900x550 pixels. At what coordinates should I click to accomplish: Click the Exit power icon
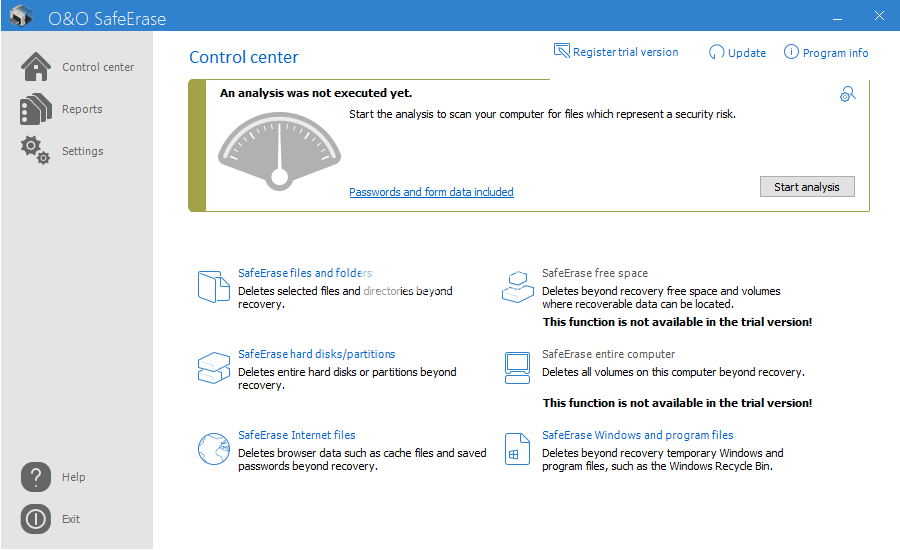click(36, 519)
